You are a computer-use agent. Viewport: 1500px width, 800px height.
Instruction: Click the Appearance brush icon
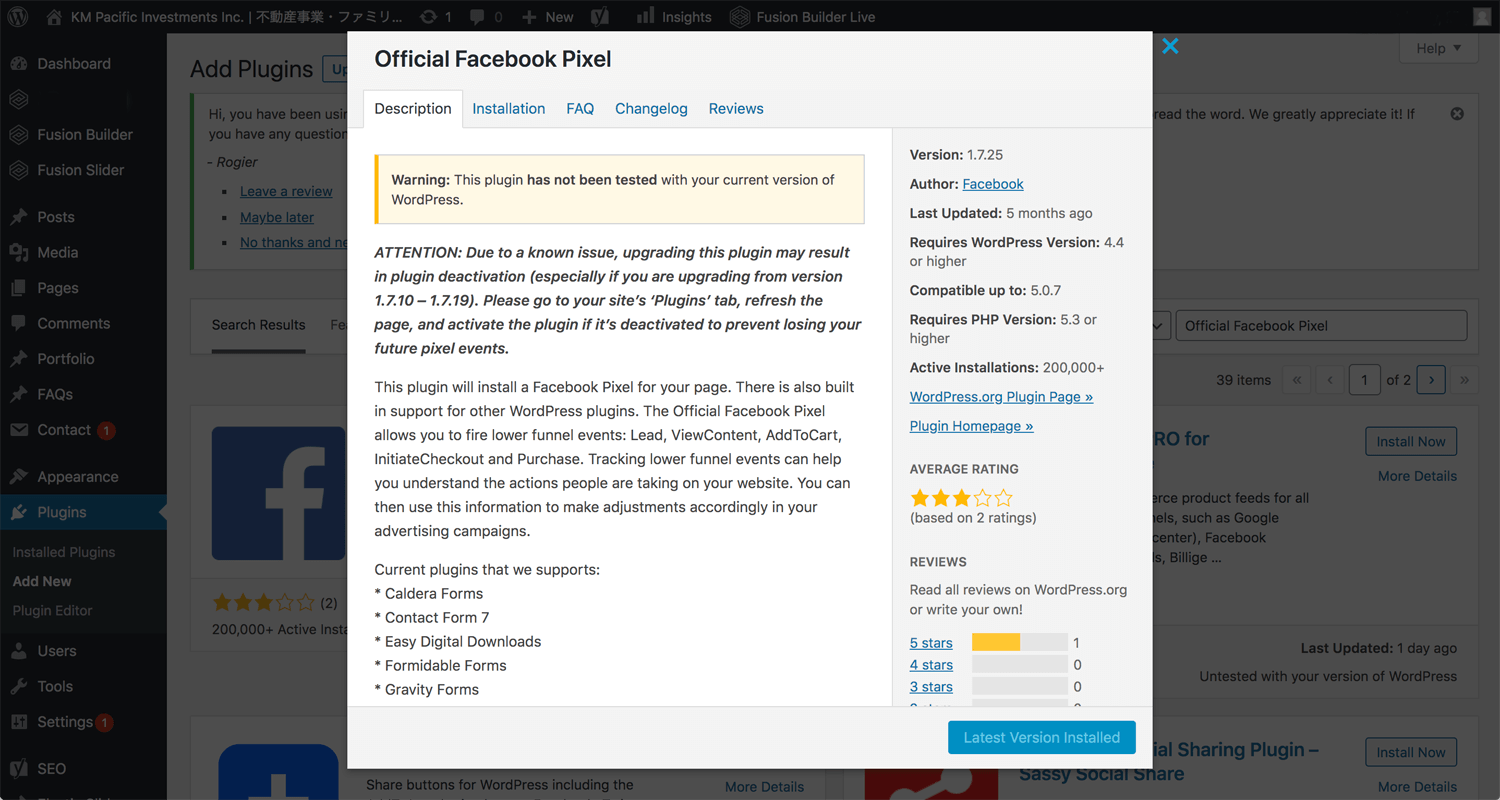click(x=19, y=477)
